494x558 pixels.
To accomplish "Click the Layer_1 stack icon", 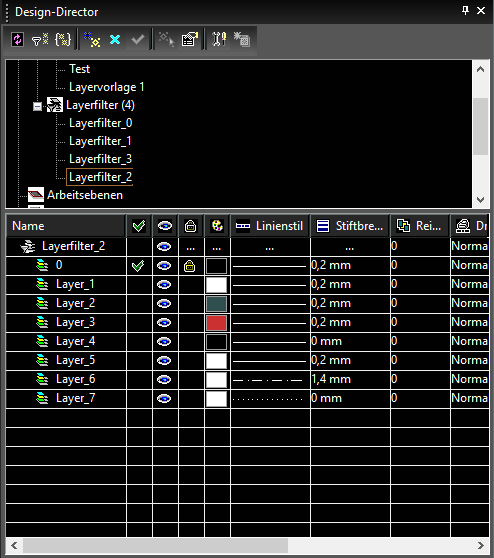I will [x=42, y=284].
